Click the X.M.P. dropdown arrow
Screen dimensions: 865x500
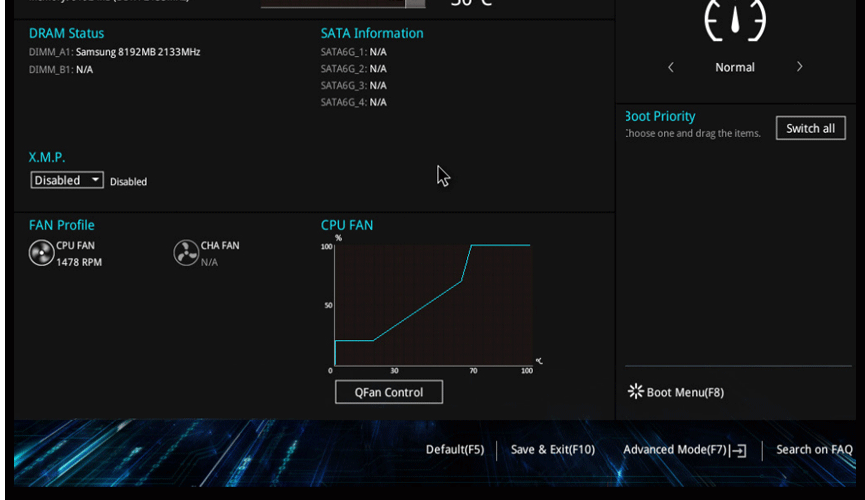[95, 180]
